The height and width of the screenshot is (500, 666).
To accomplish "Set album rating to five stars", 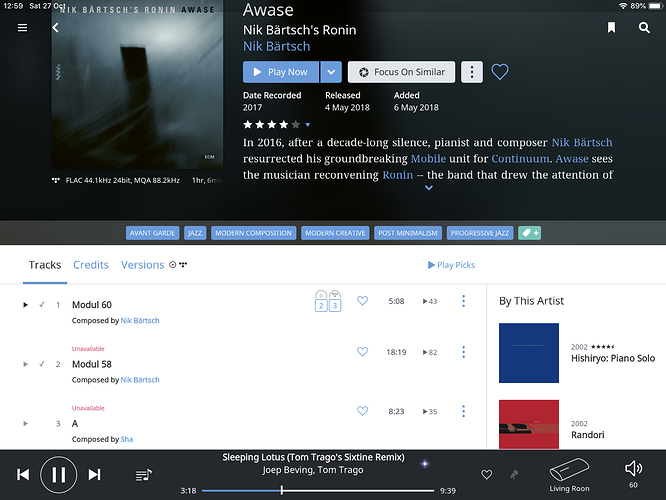I will coord(296,124).
